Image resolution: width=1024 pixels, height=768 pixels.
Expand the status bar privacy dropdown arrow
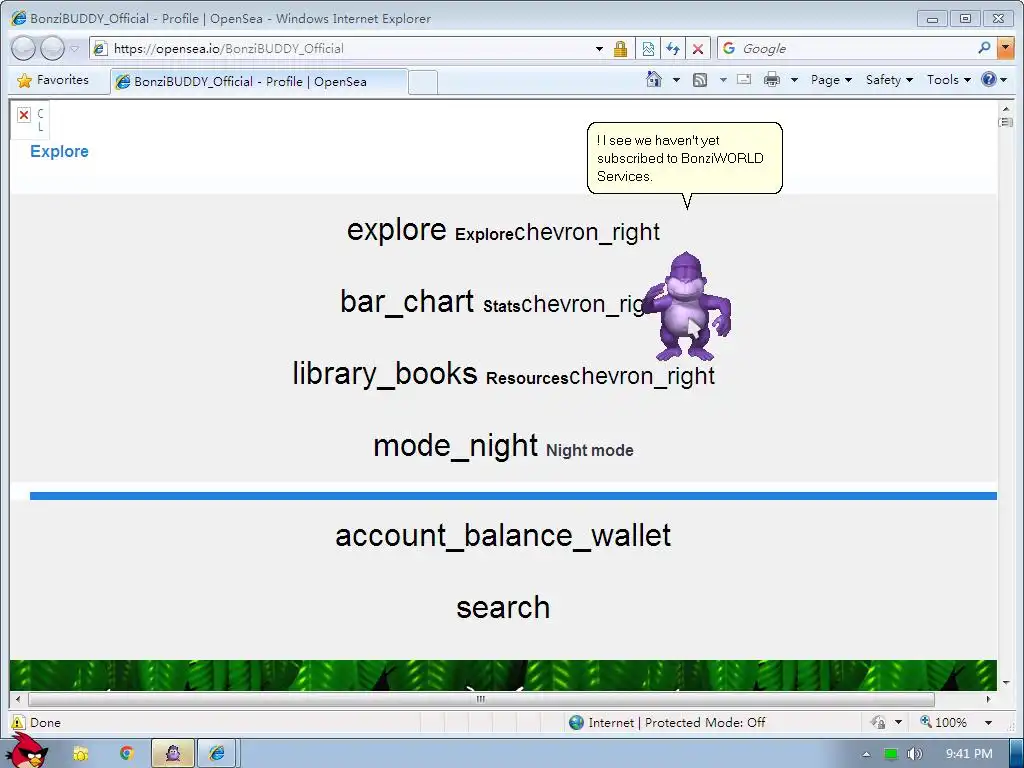[898, 722]
